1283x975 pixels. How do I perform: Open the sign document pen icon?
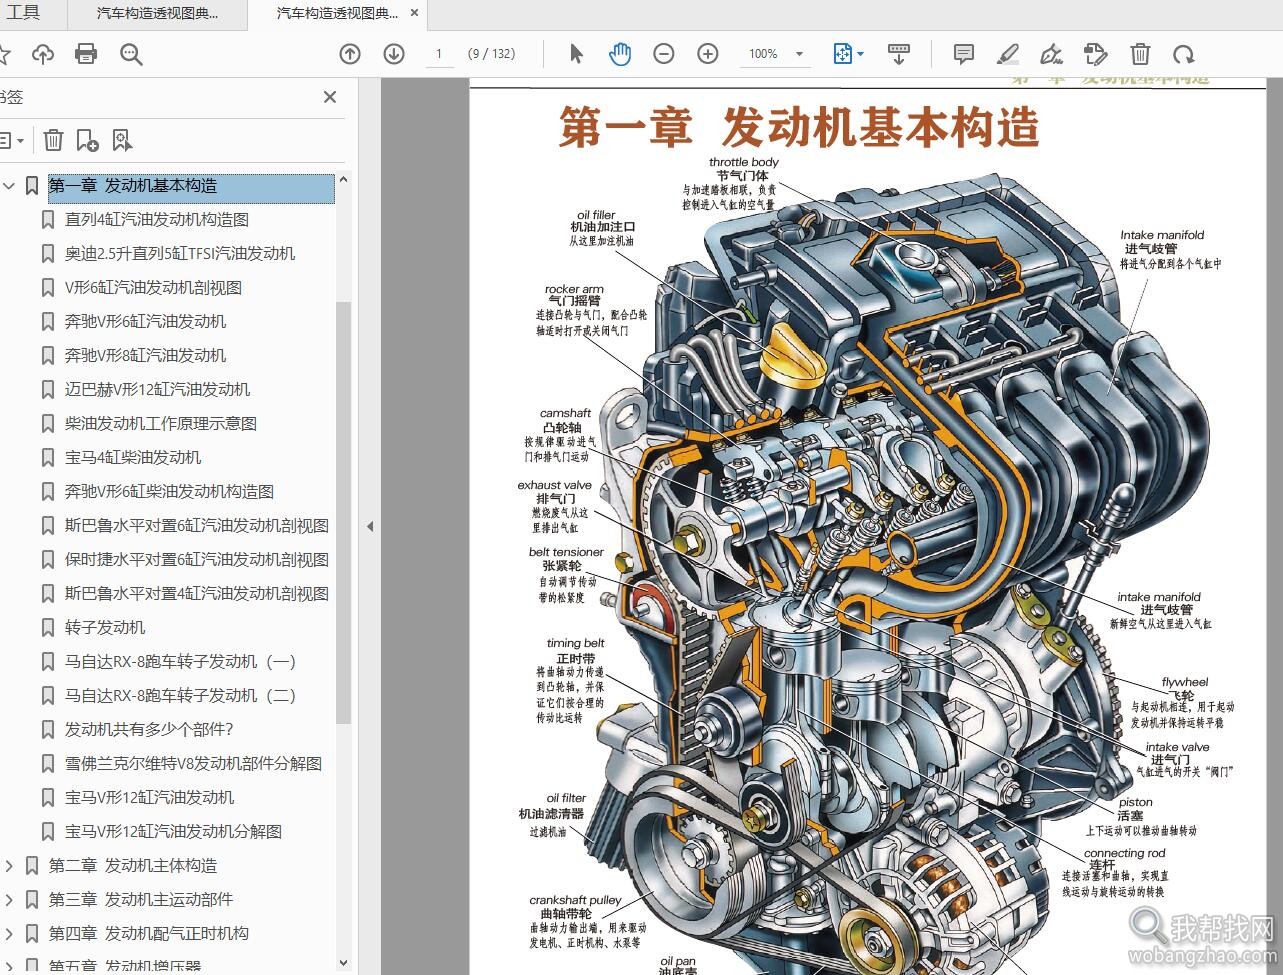[x=1052, y=54]
